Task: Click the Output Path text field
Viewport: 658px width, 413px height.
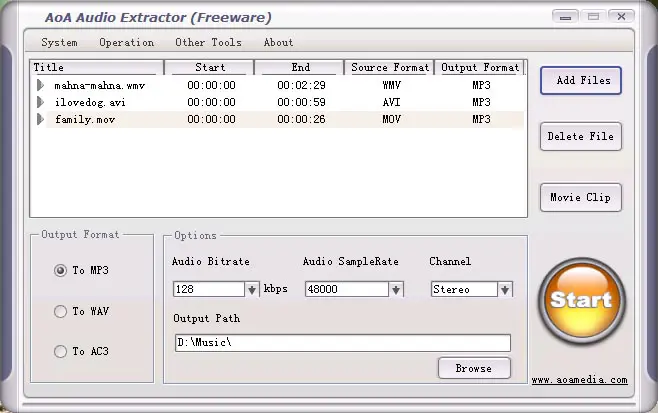Action: click(x=341, y=343)
